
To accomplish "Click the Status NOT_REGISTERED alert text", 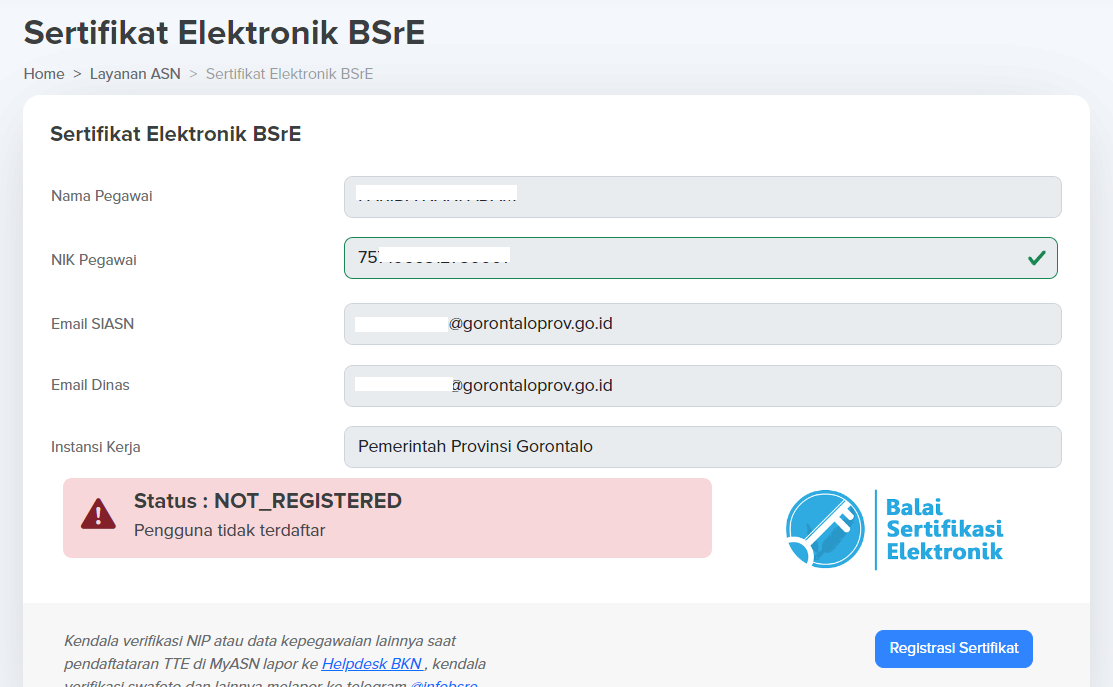I will click(268, 501).
